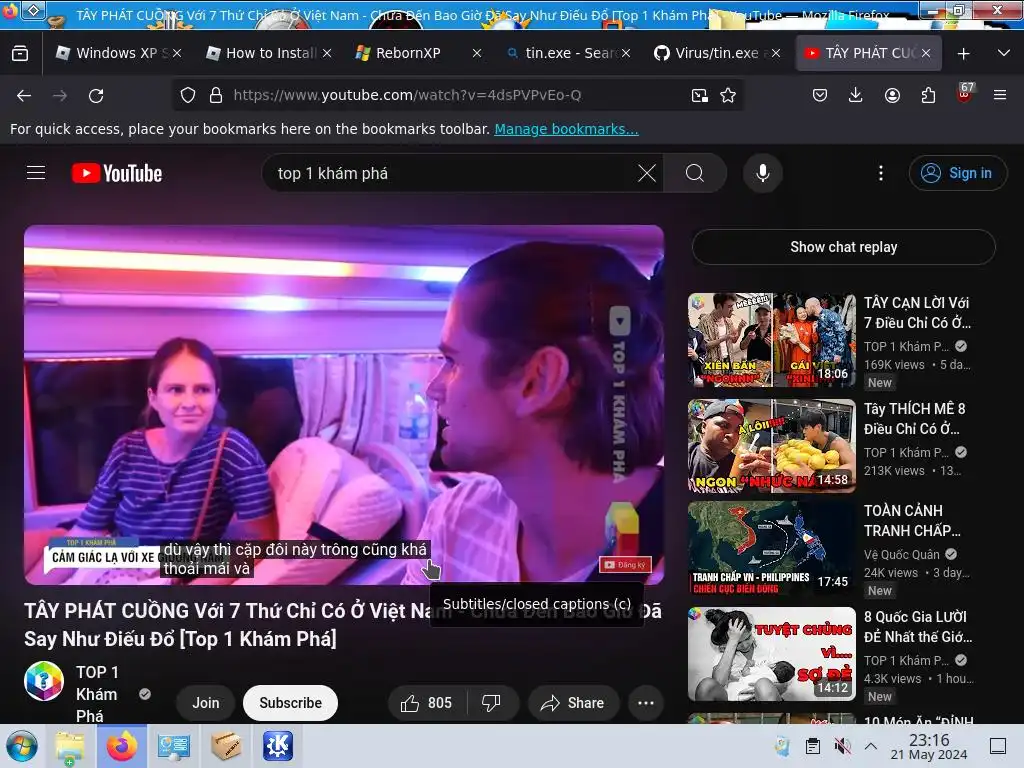Open Tây THÍCH MÊ 8 Điều video thumbnail
Screen dimensions: 1024x768
[x=771, y=446]
